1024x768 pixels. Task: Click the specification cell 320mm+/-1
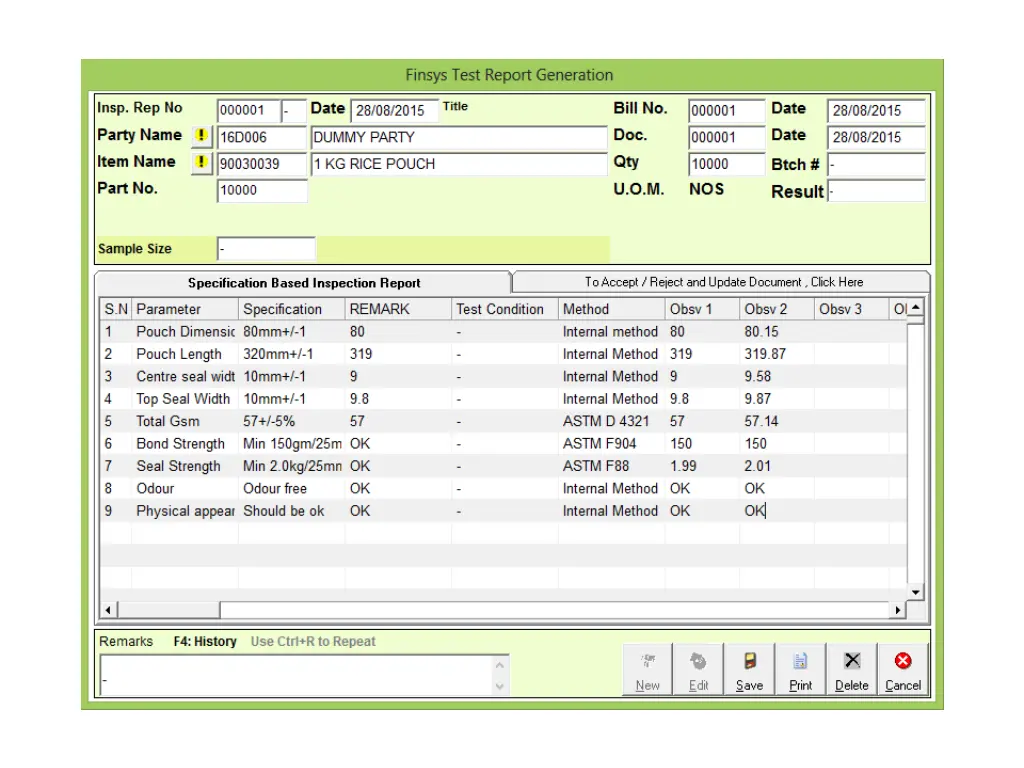291,354
